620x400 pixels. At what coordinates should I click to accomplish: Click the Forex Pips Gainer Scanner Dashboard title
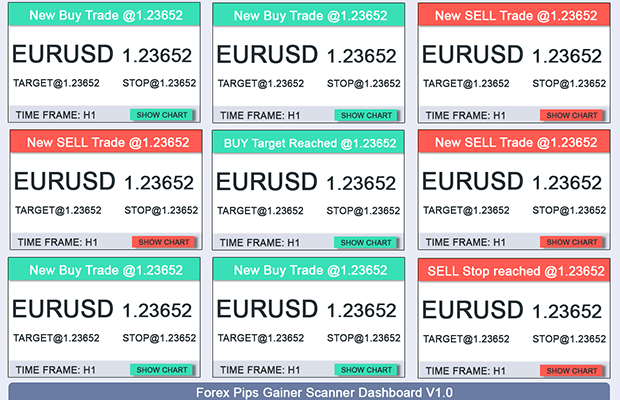309,391
